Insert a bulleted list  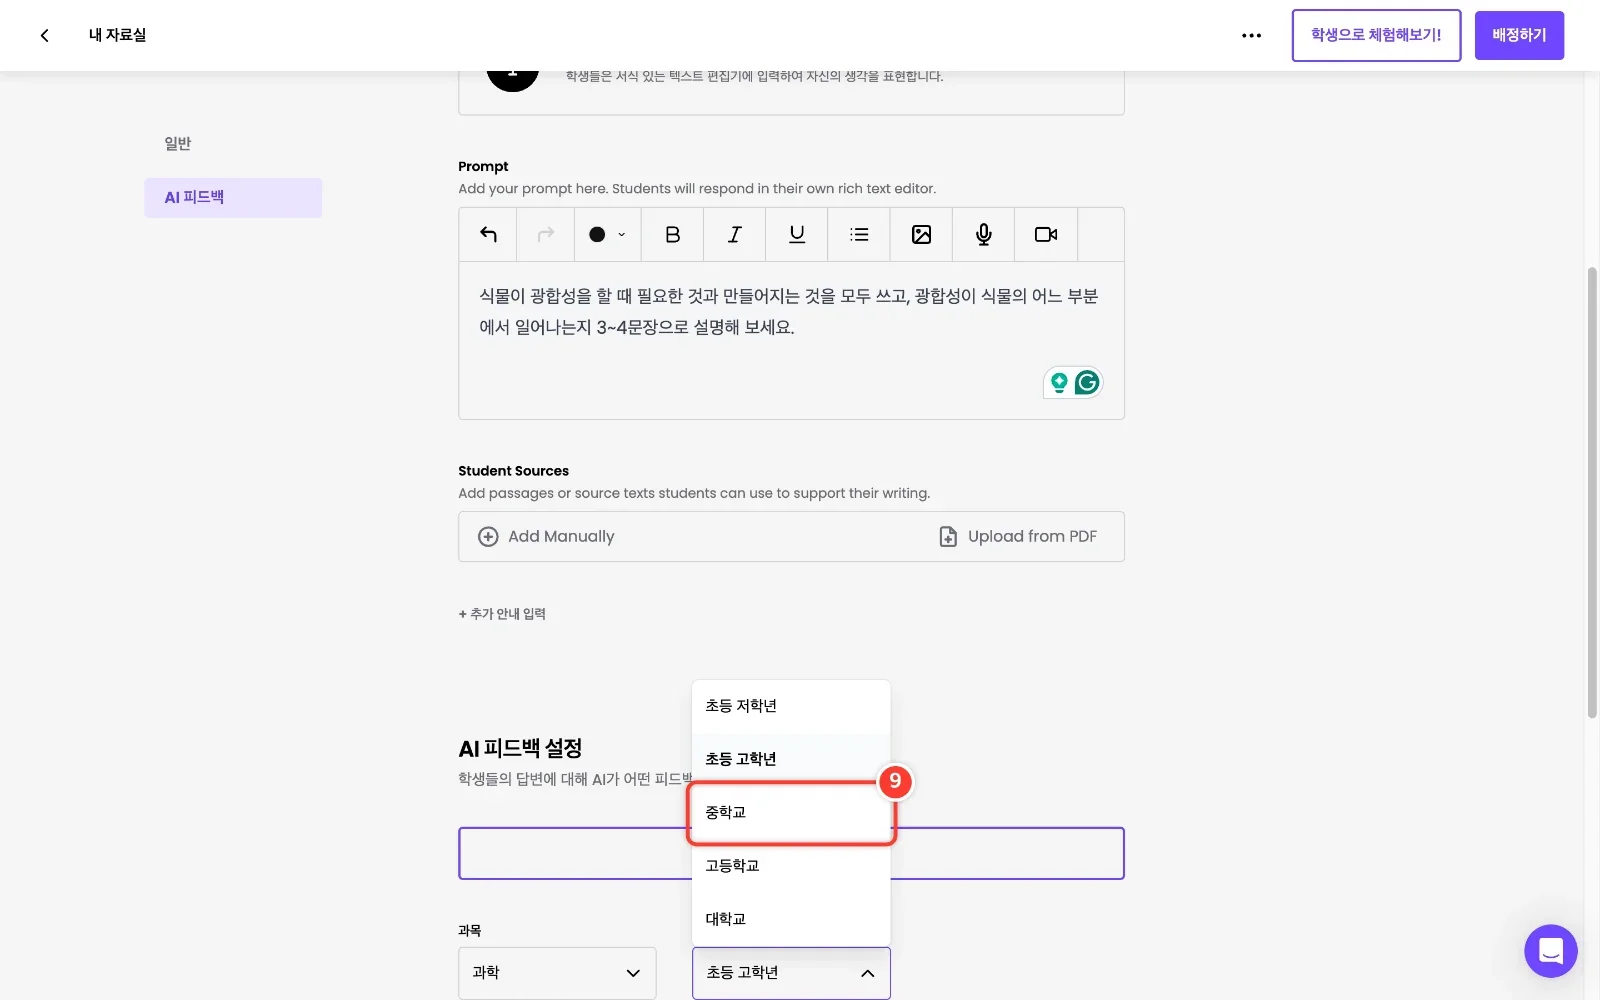[859, 234]
